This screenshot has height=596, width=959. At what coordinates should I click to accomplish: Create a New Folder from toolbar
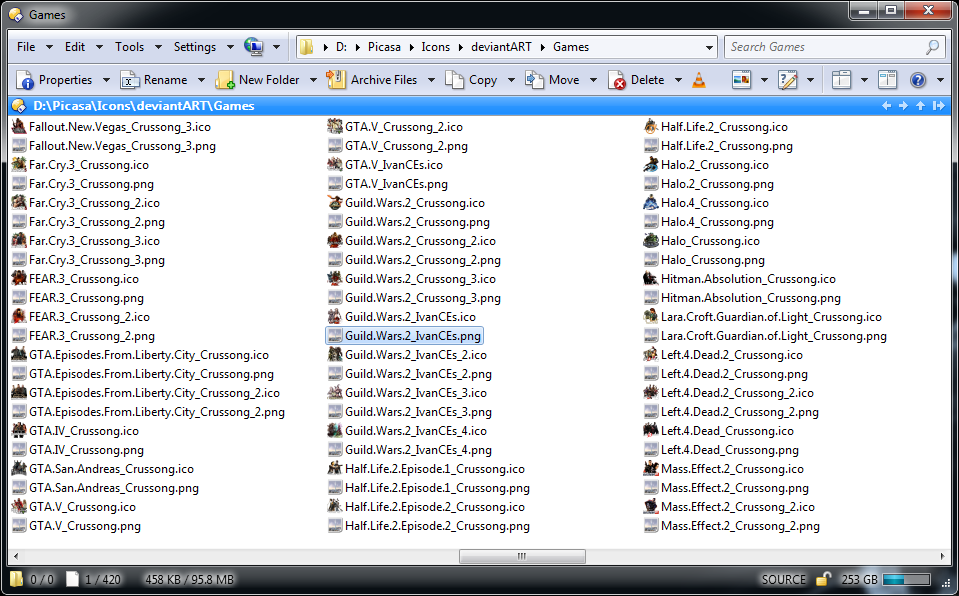pos(257,80)
